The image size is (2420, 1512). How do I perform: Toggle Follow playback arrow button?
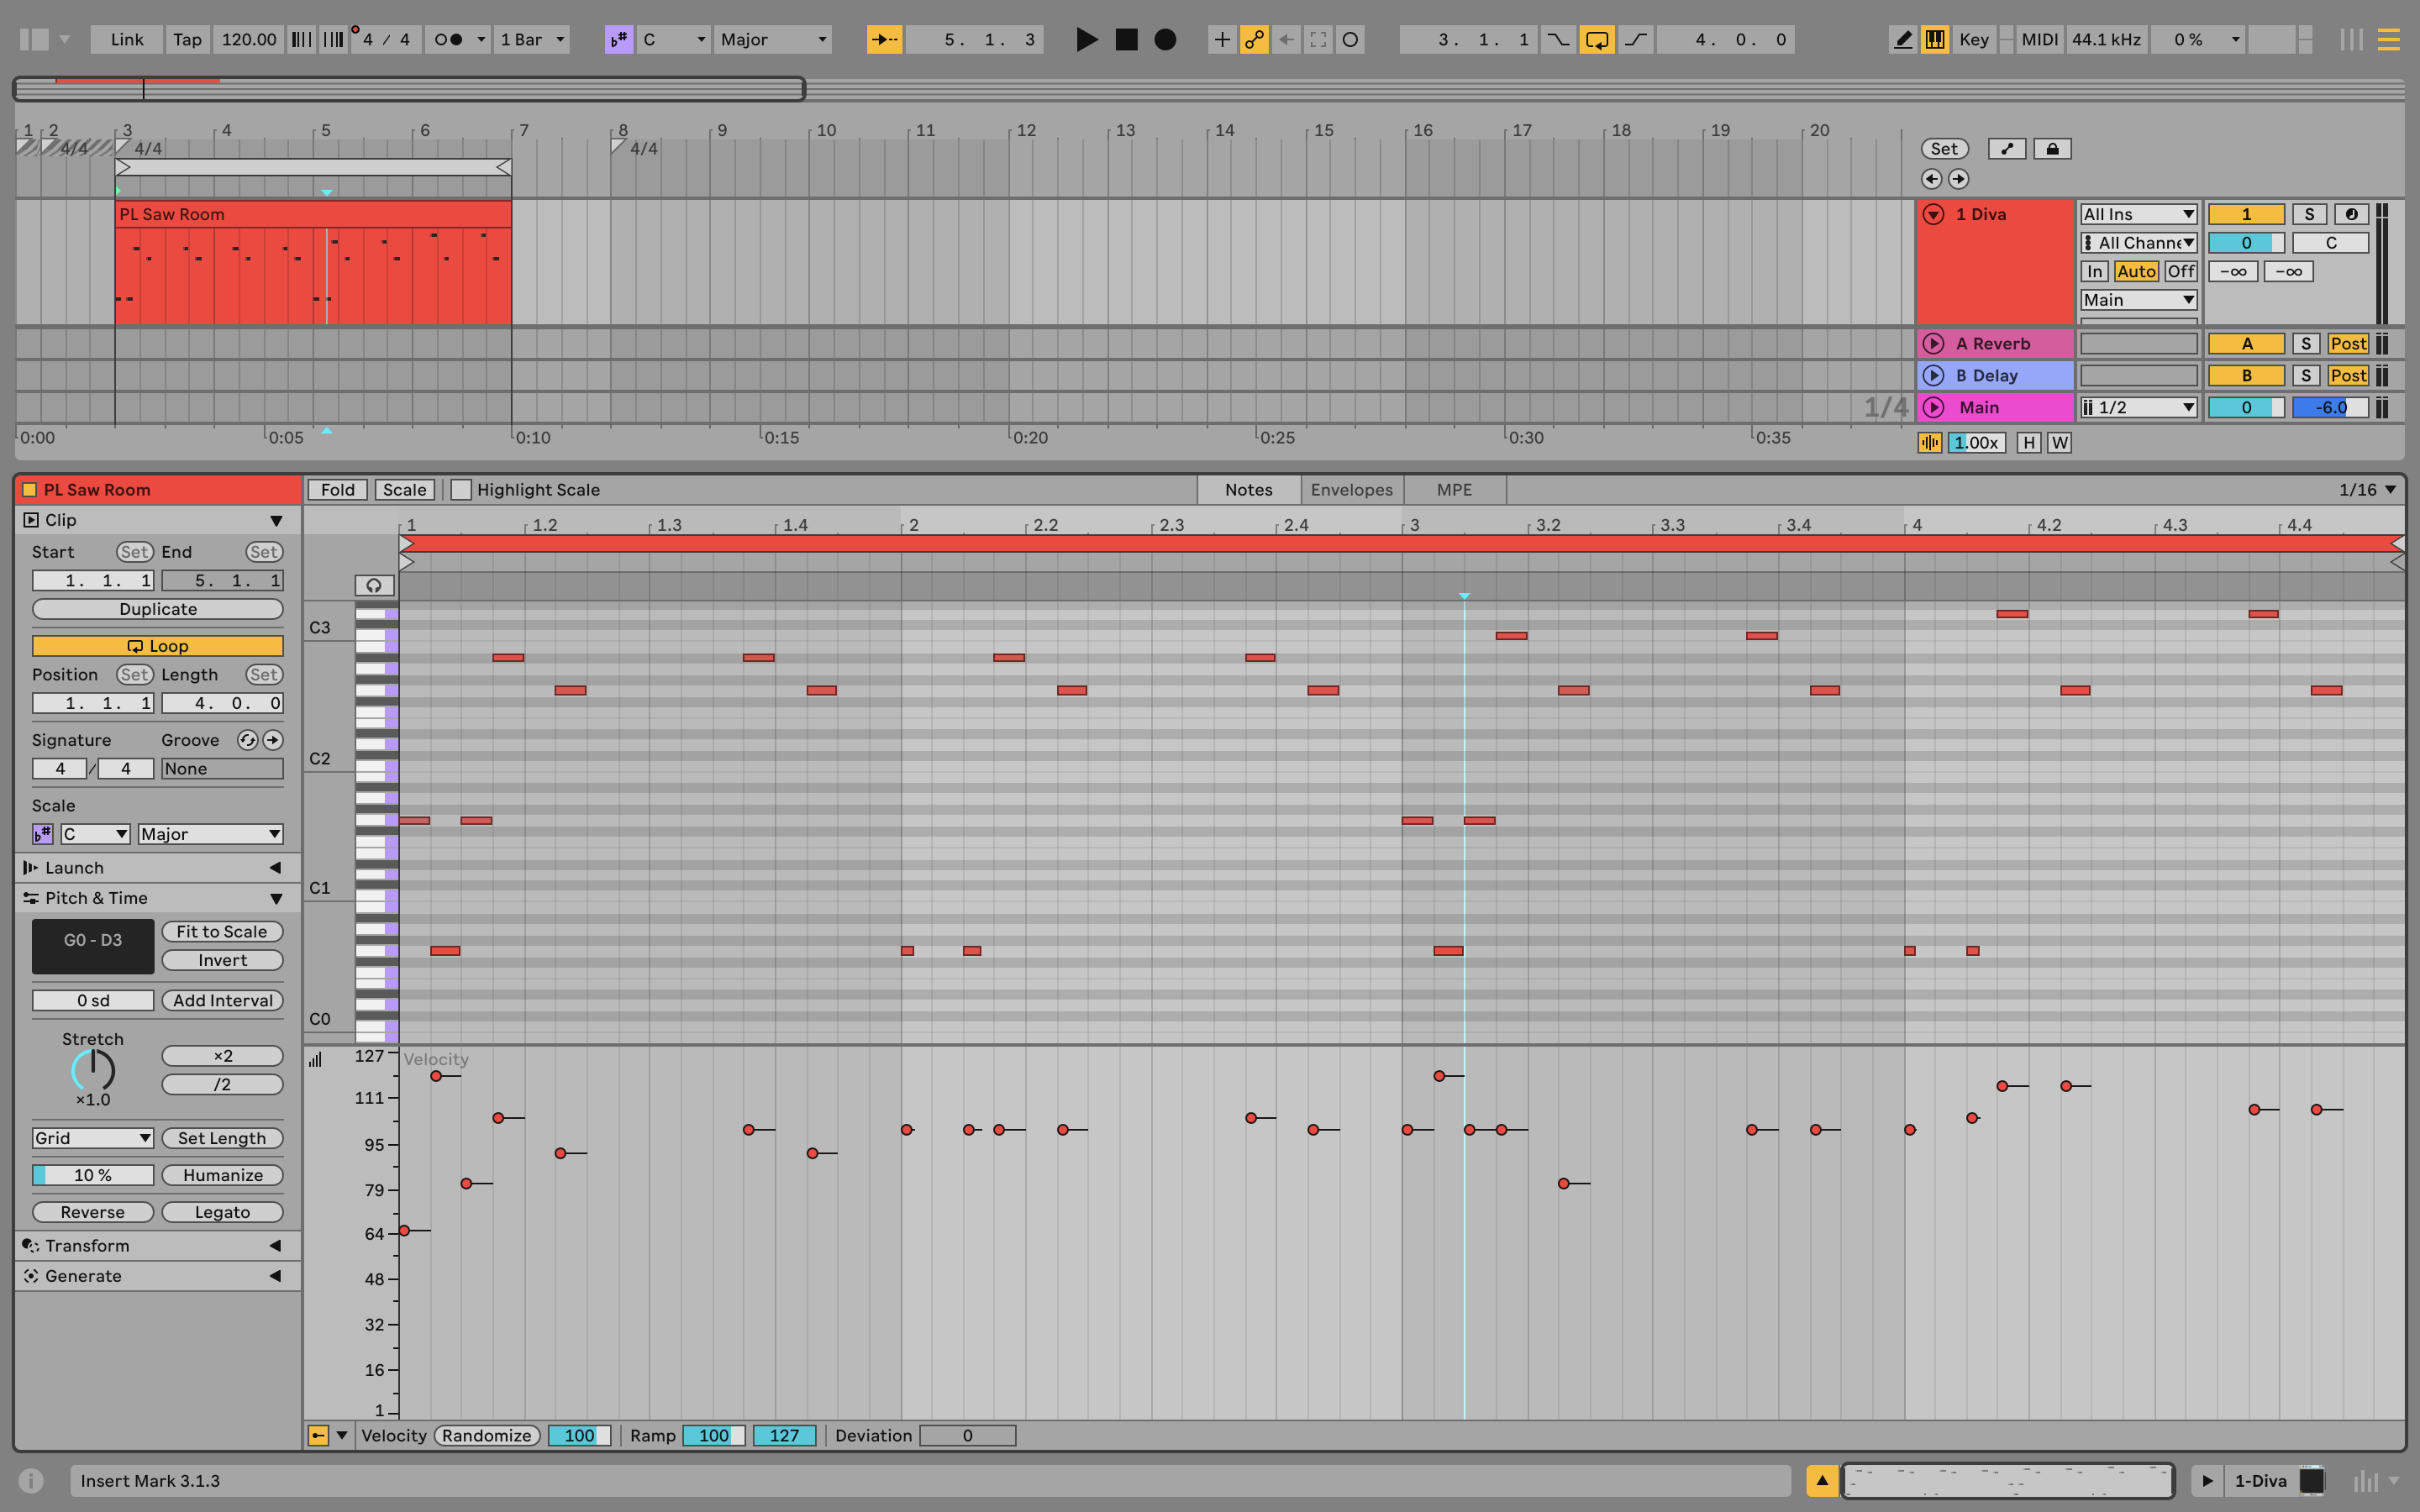click(884, 40)
